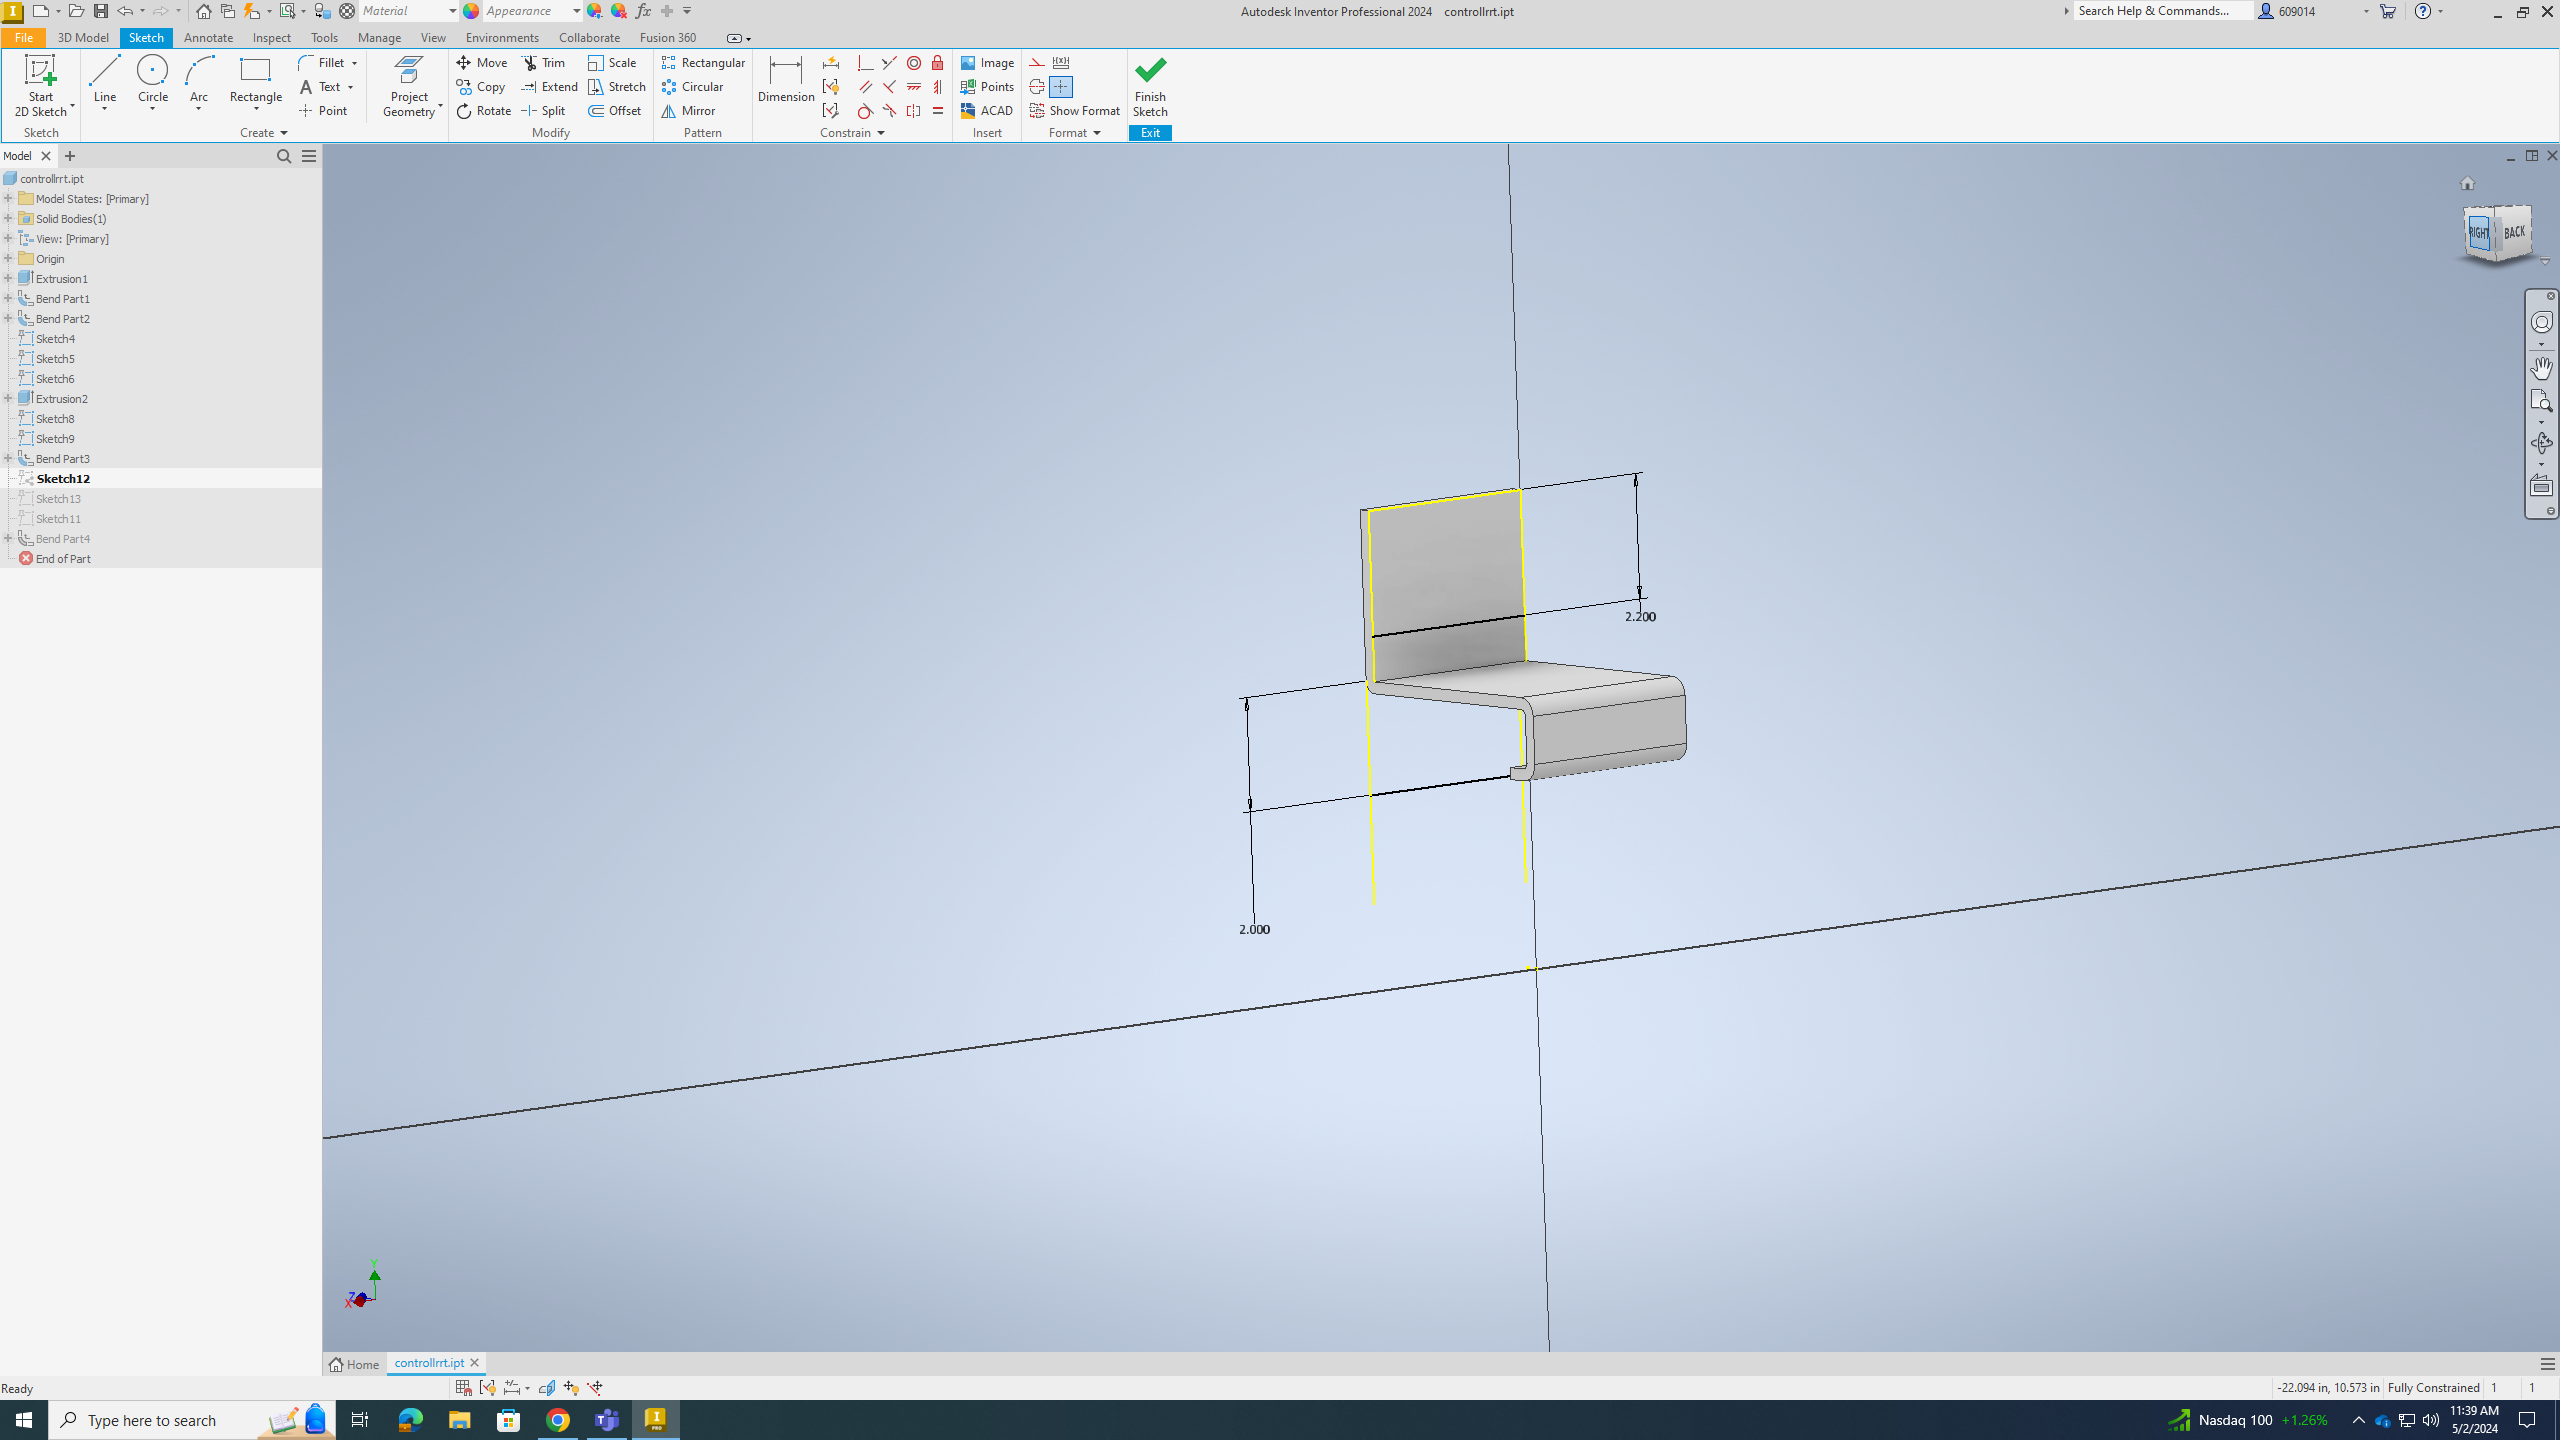The height and width of the screenshot is (1440, 2560).
Task: Toggle Slice Graphics in status bar
Action: click(x=547, y=1388)
